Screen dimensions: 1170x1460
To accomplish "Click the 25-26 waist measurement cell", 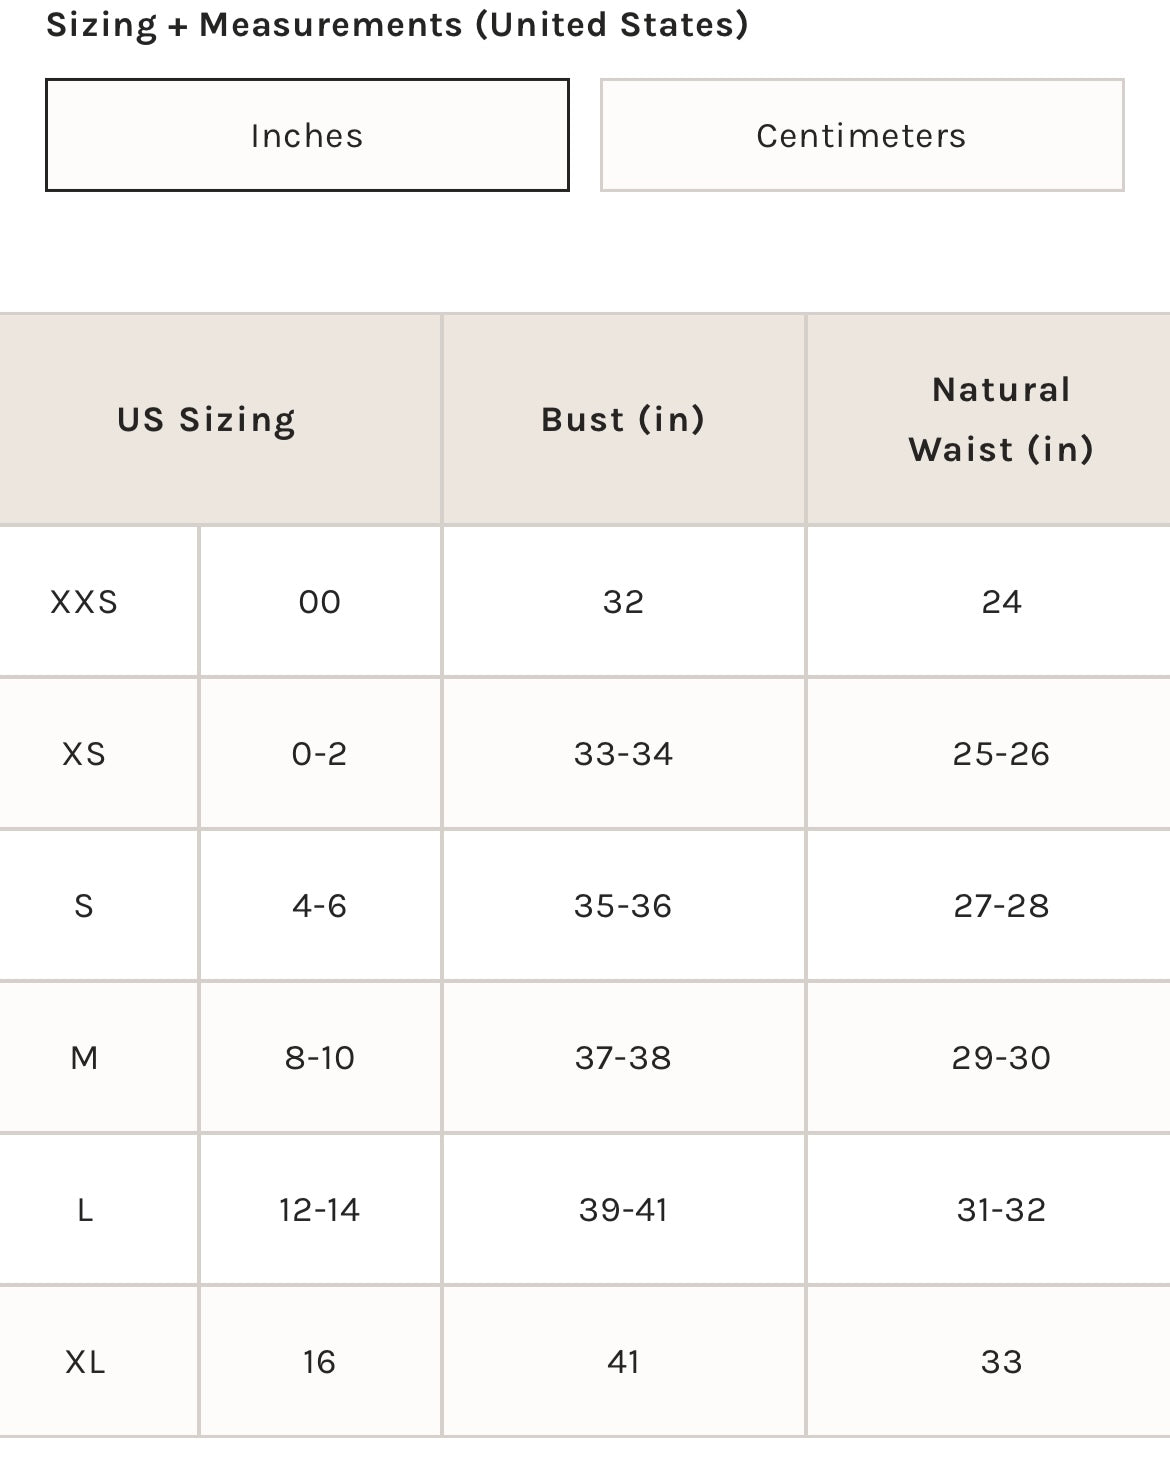I will pyautogui.click(x=1001, y=754).
